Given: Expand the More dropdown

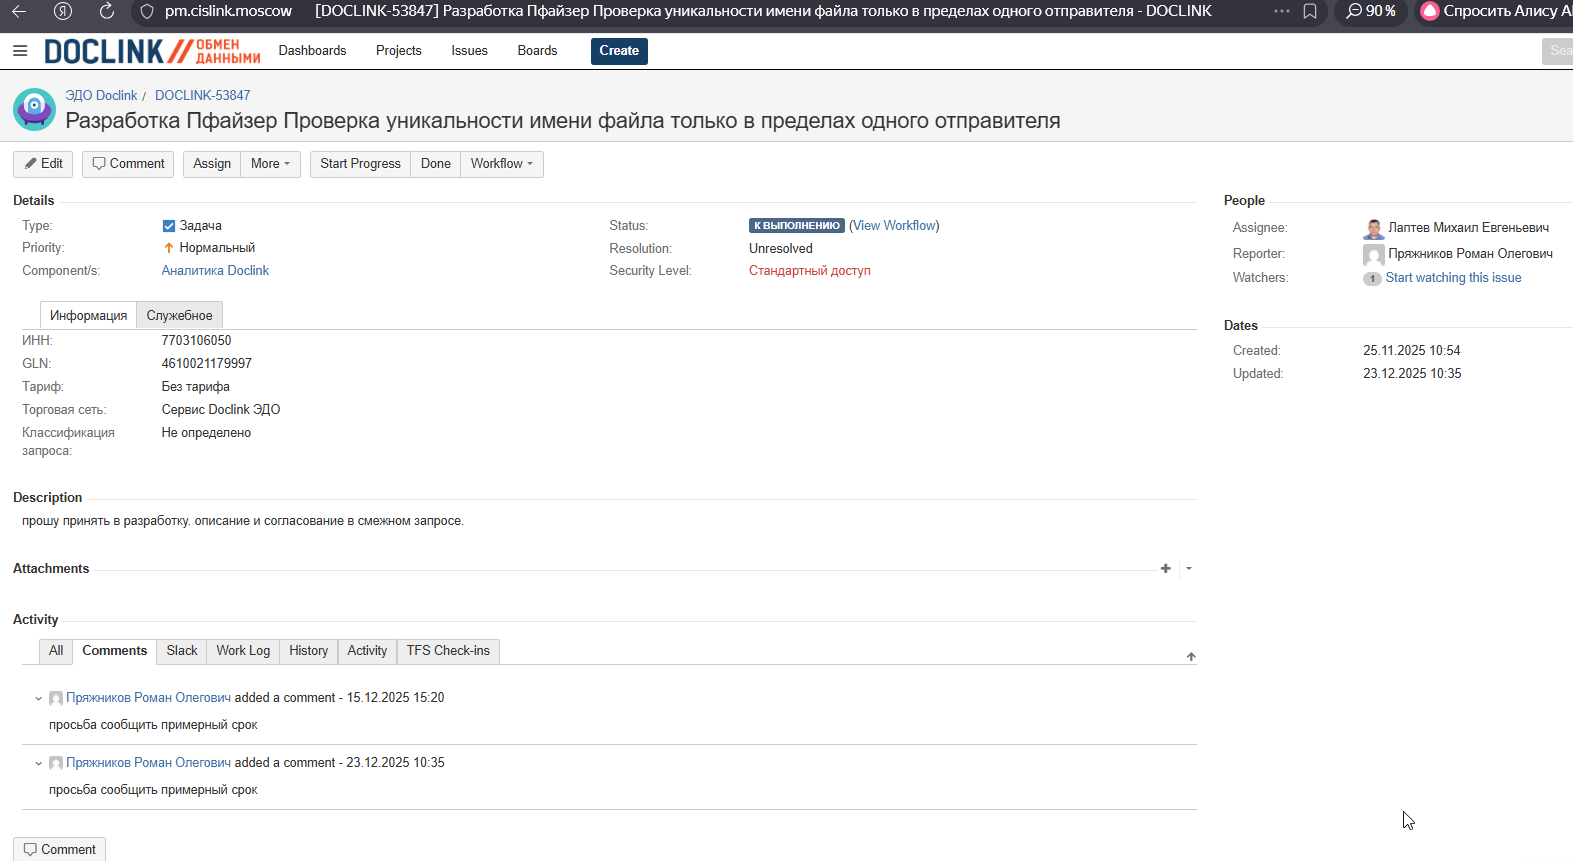Looking at the screenshot, I should tap(270, 164).
